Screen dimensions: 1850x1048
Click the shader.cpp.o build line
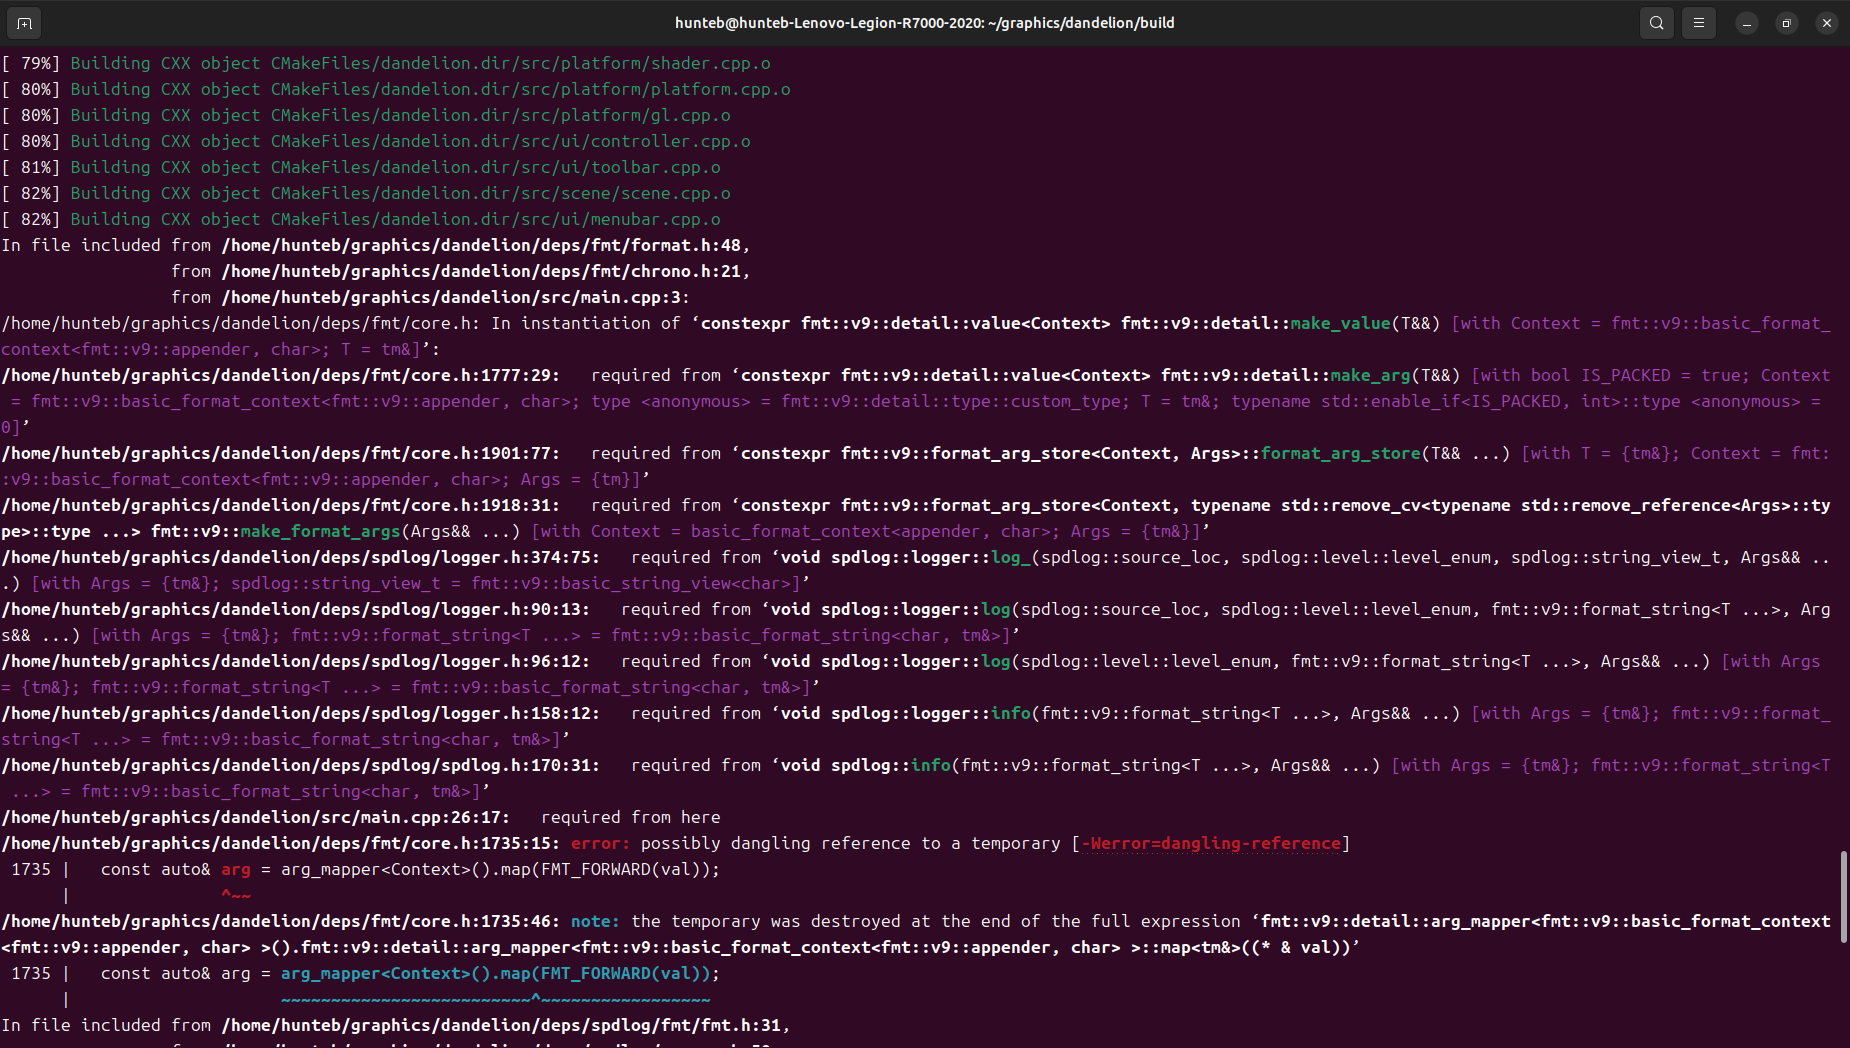click(x=420, y=63)
